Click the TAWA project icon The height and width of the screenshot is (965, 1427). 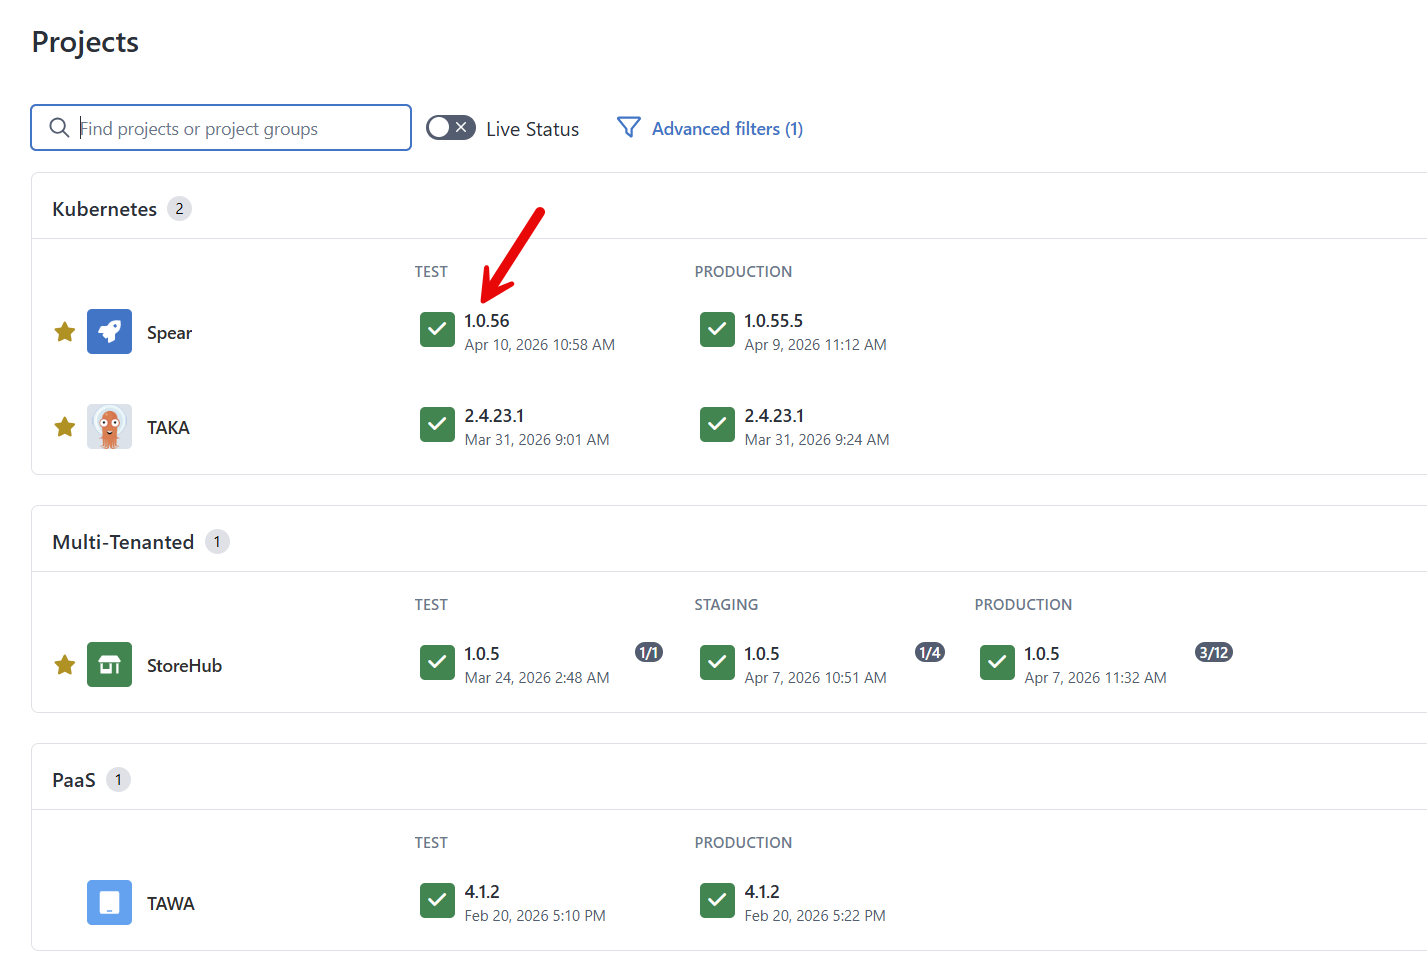pyautogui.click(x=109, y=902)
